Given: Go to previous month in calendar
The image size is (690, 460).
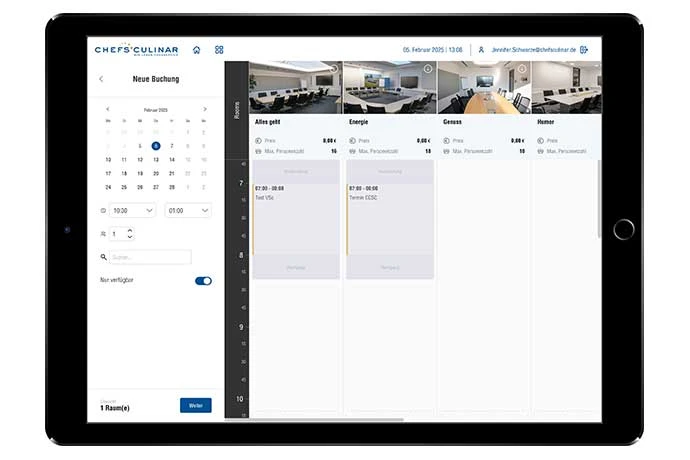Looking at the screenshot, I should 107,108.
